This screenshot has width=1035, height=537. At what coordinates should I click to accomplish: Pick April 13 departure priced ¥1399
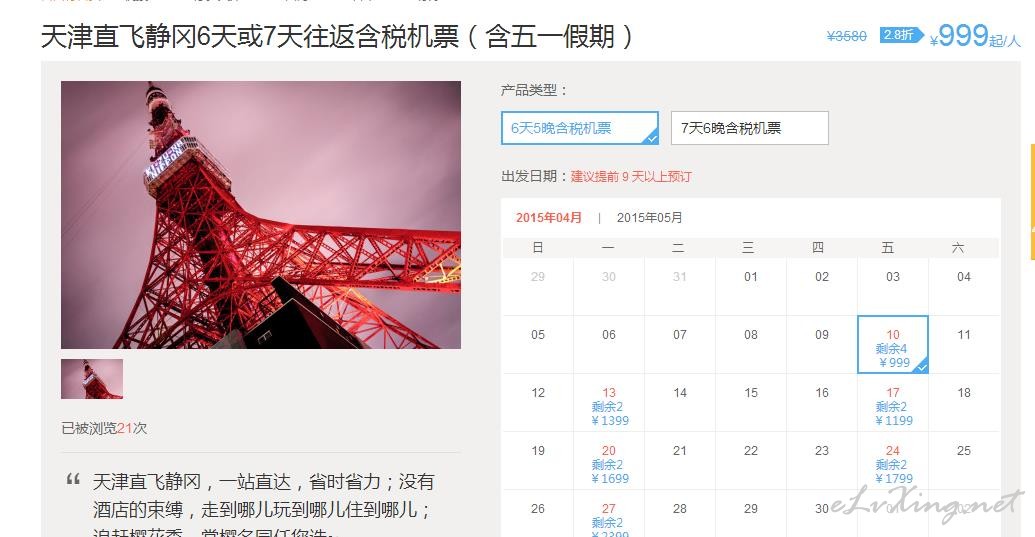point(609,403)
